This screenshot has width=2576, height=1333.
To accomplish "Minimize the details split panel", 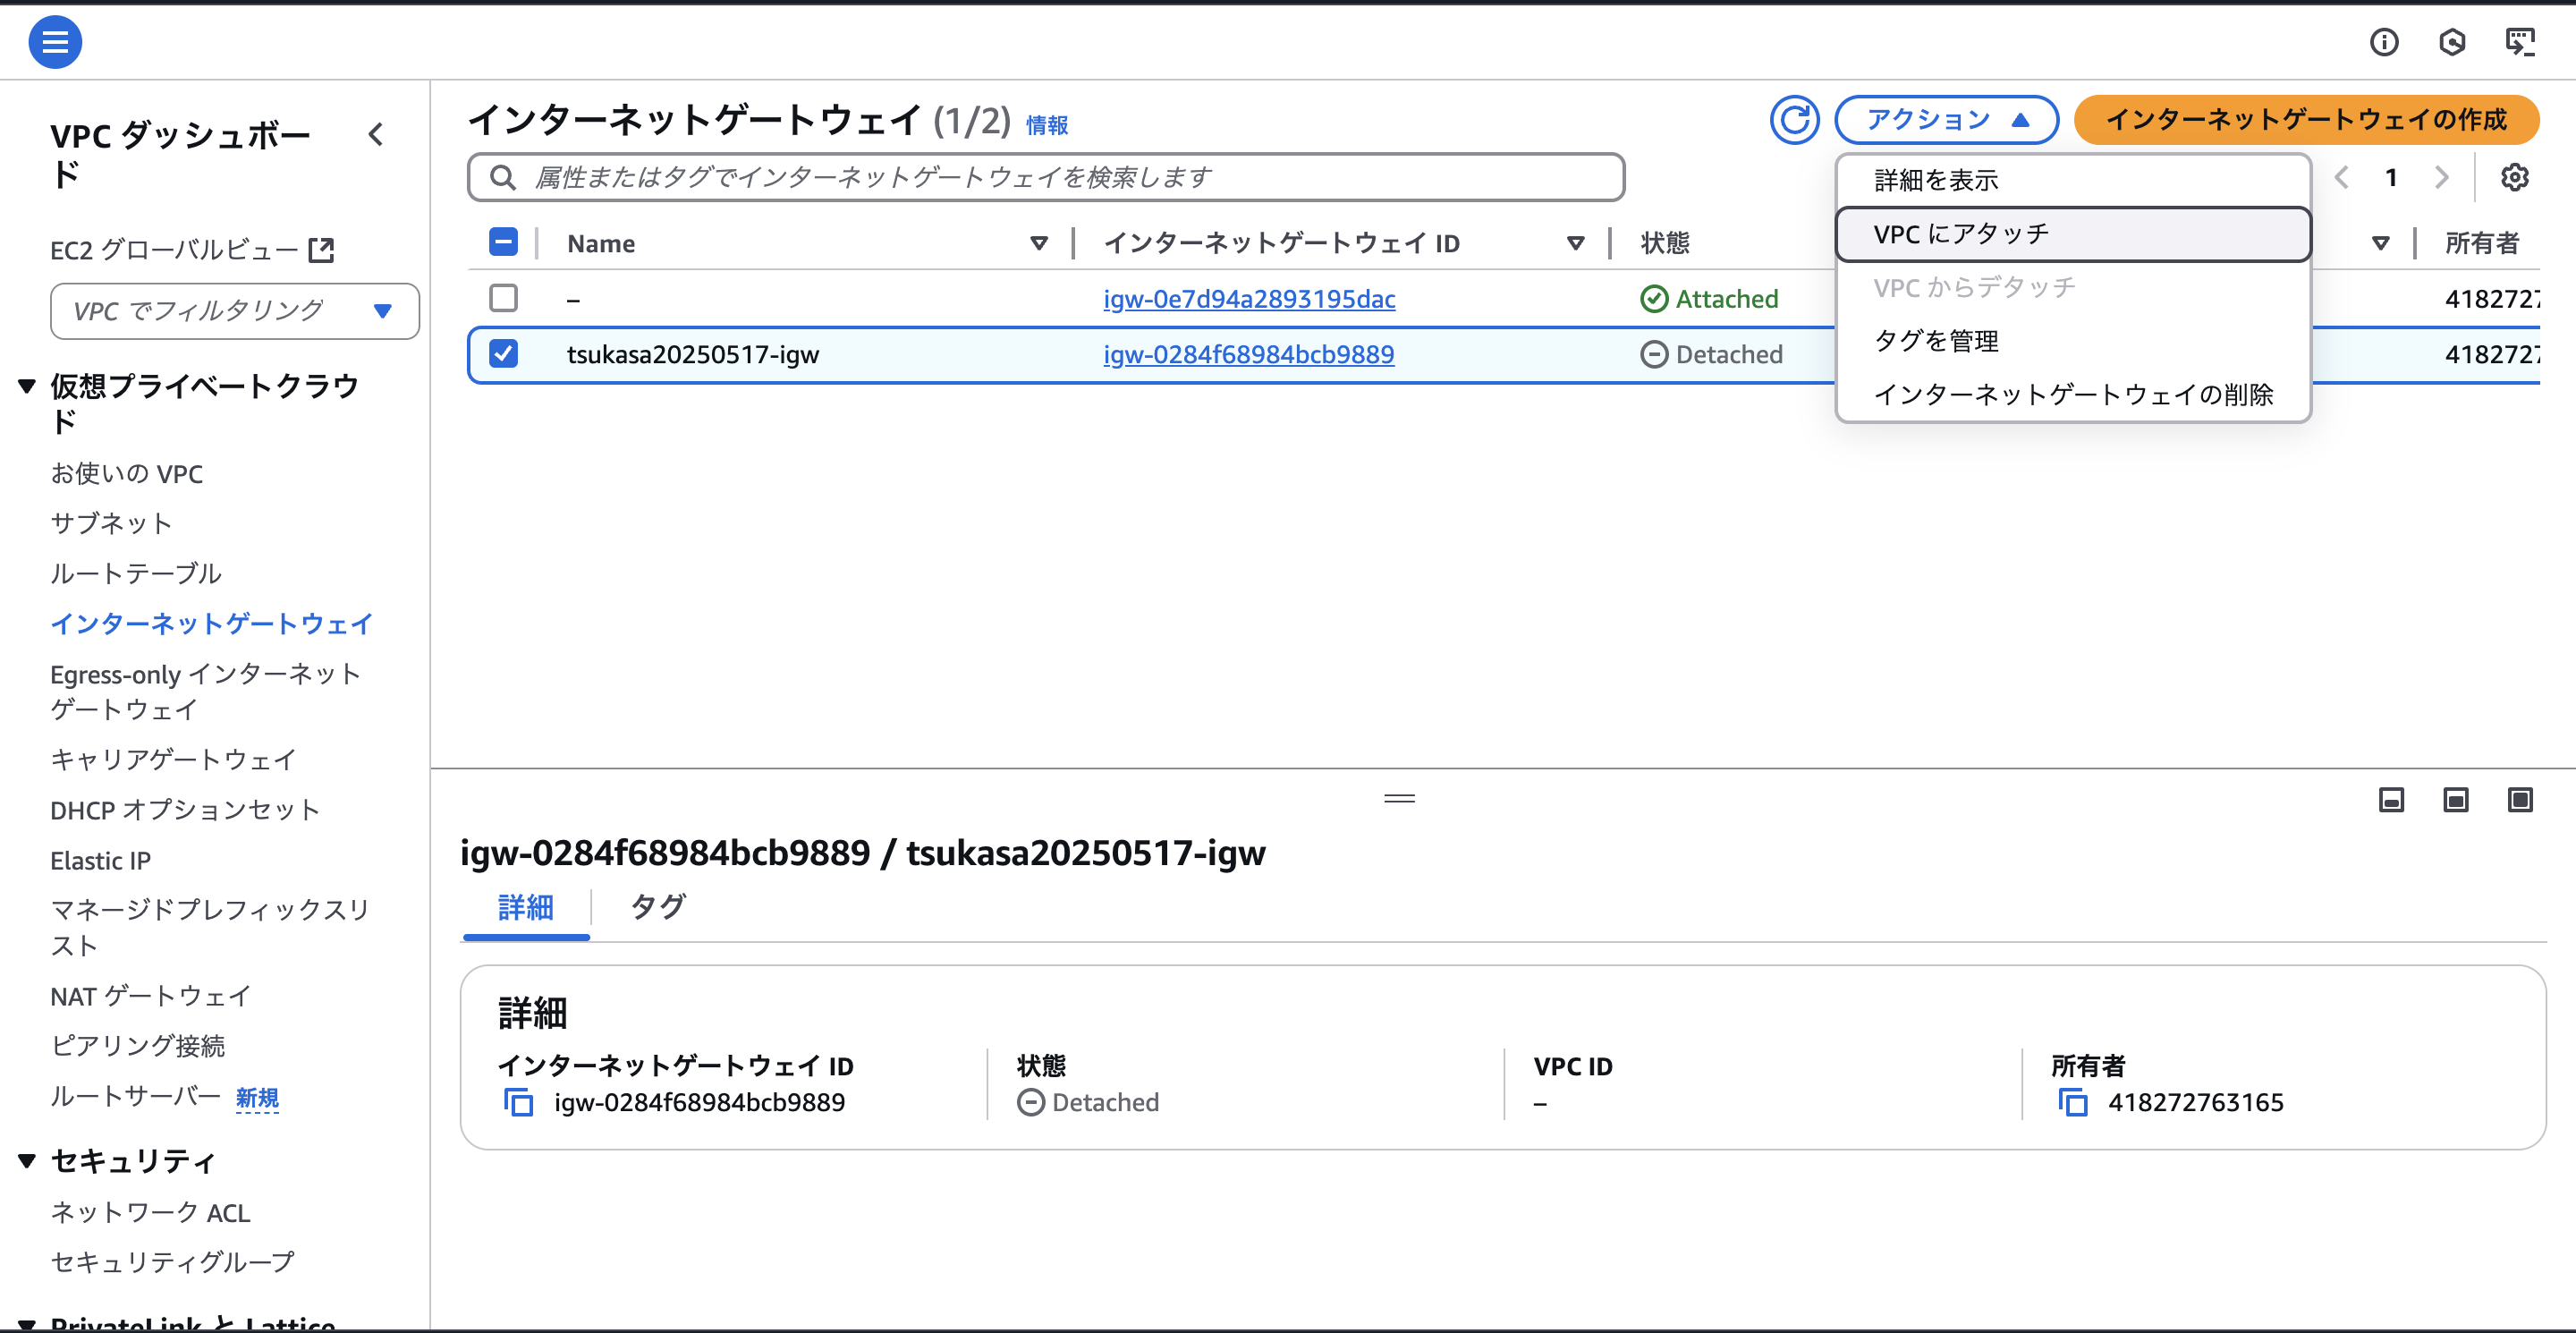I will (x=2391, y=799).
